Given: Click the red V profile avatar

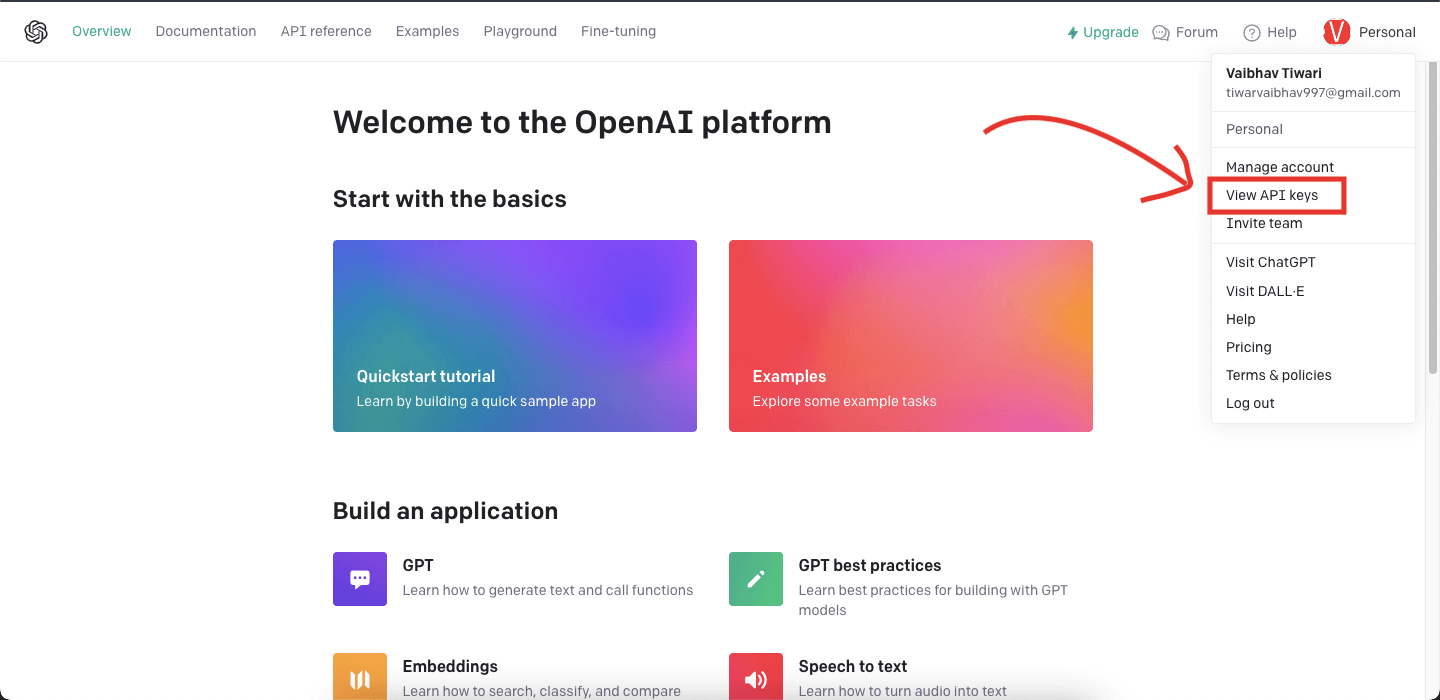Looking at the screenshot, I should [x=1337, y=32].
